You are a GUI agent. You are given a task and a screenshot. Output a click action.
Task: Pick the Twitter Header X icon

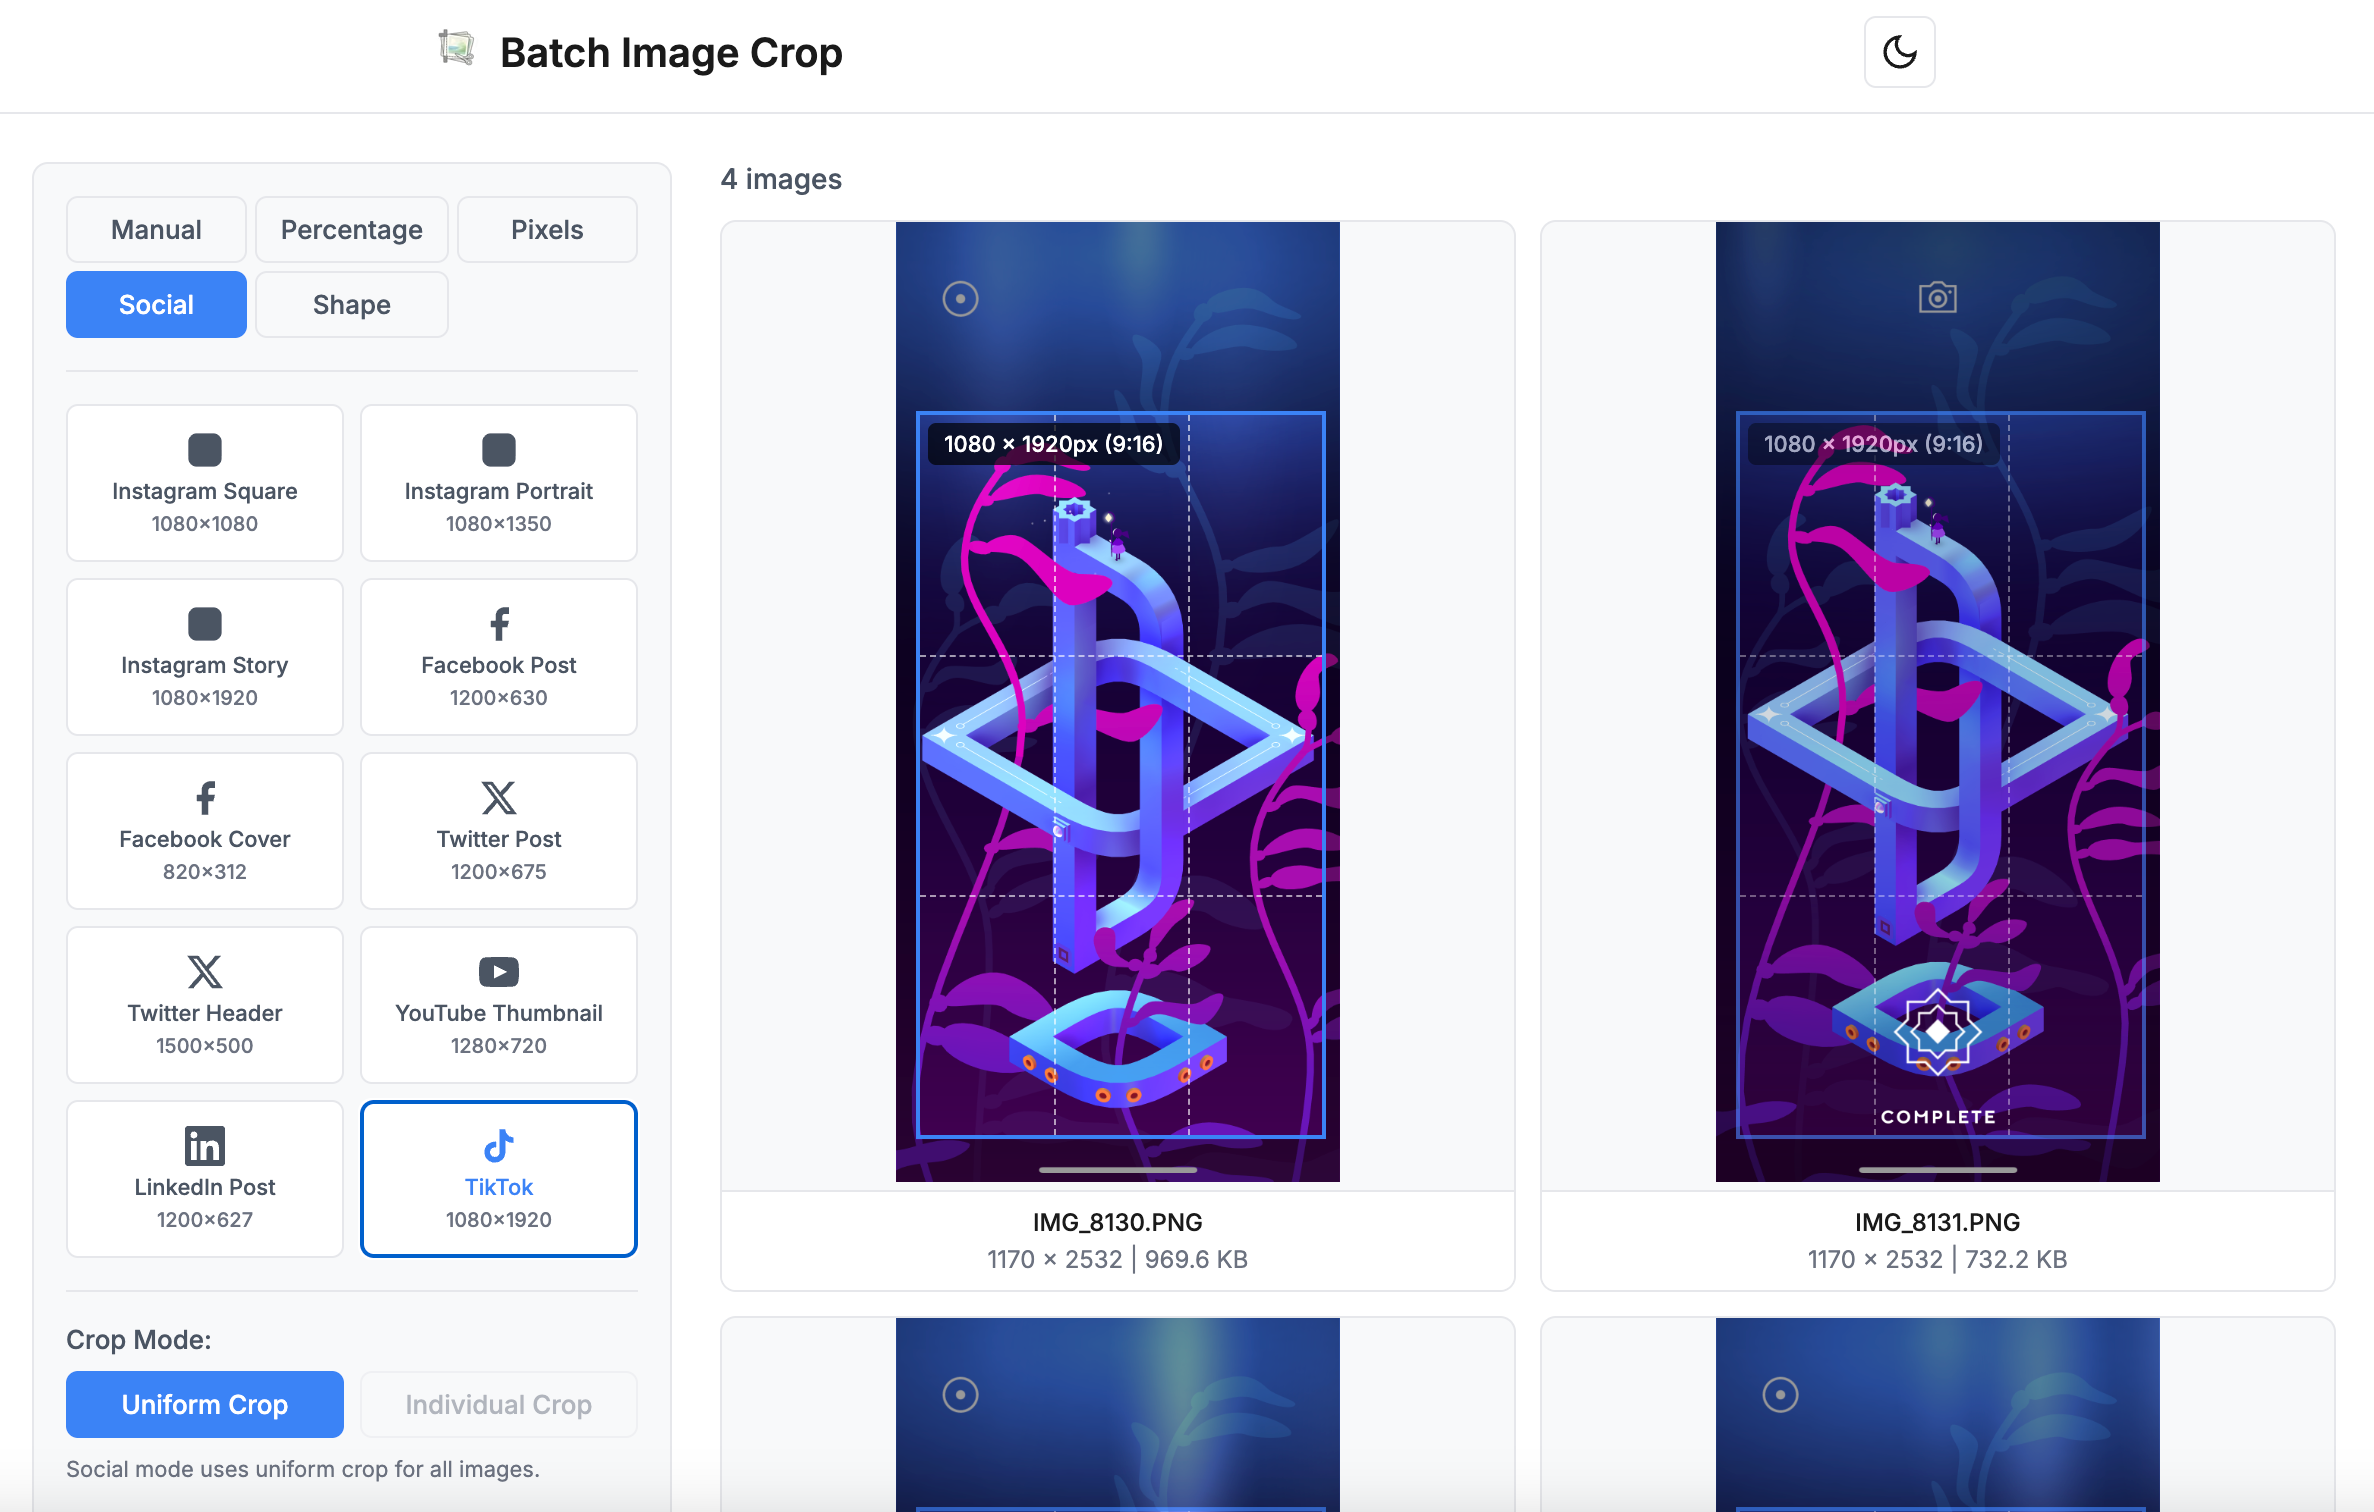point(205,972)
